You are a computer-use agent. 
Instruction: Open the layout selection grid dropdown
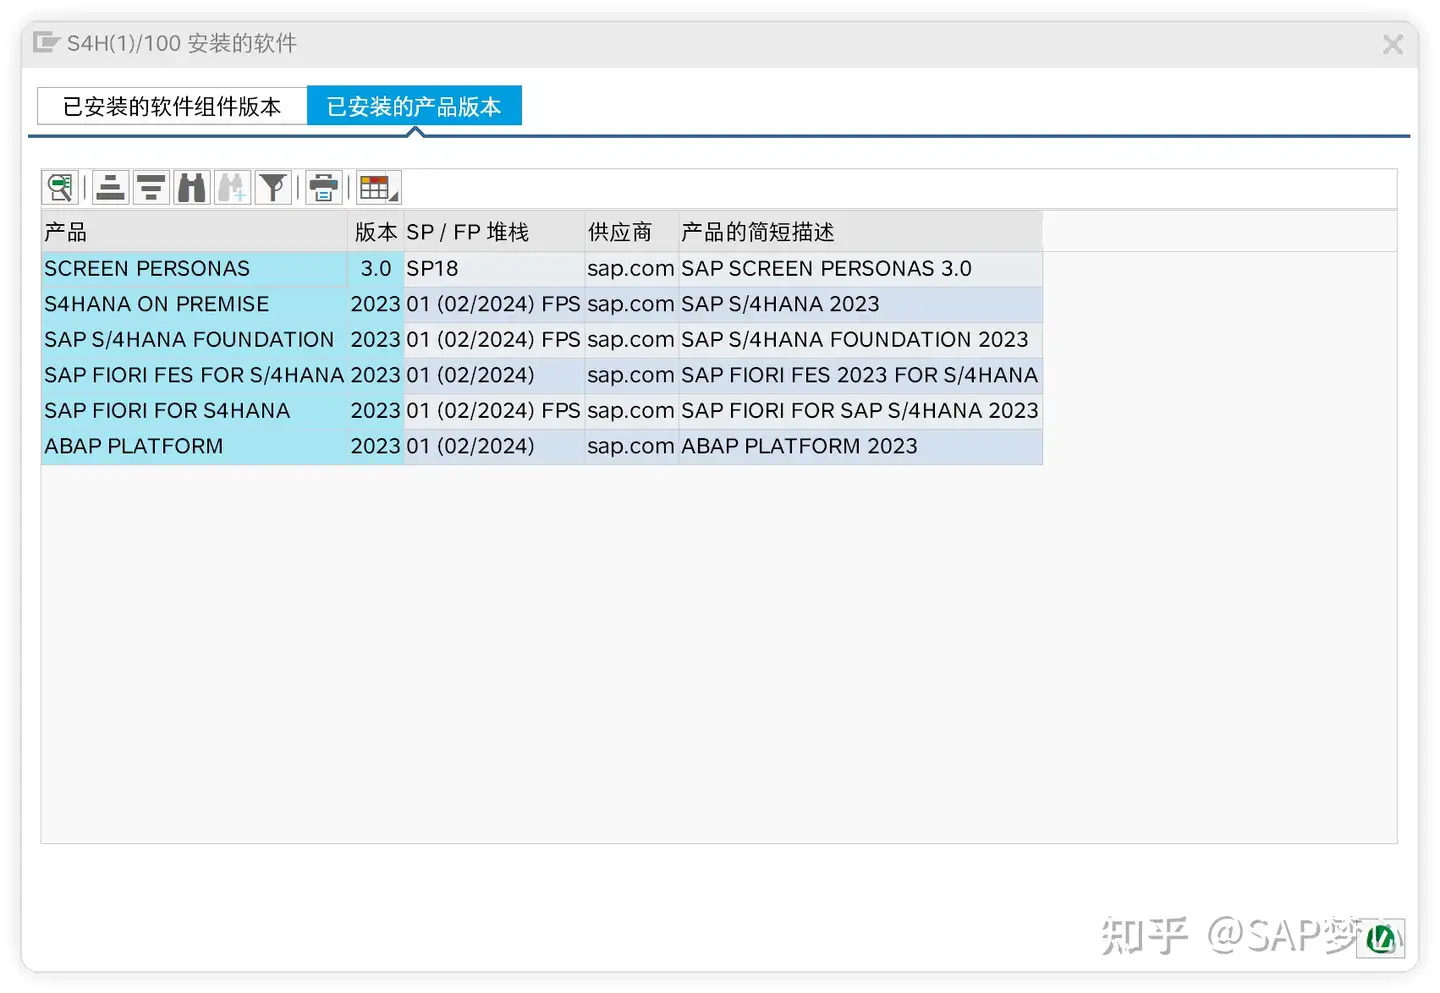379,188
